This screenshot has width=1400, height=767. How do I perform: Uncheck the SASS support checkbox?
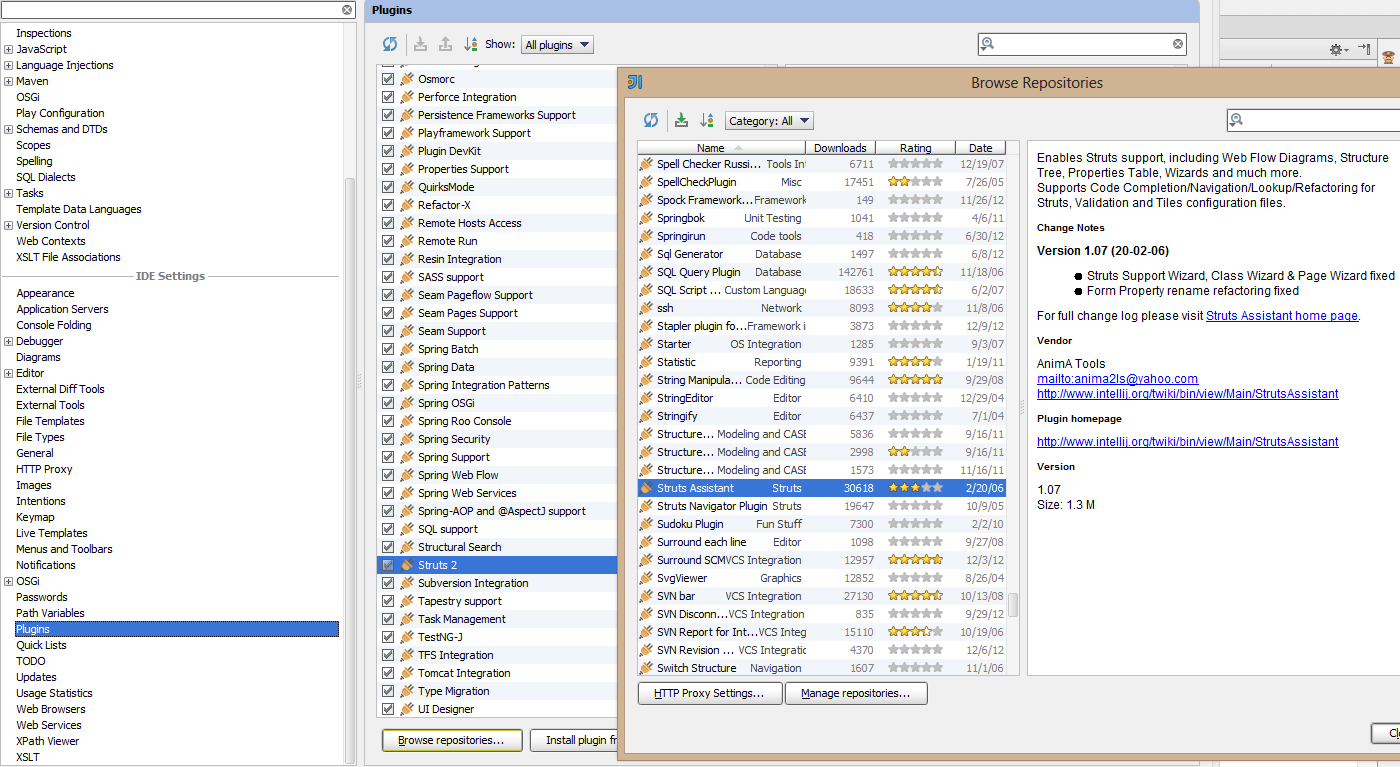point(388,277)
